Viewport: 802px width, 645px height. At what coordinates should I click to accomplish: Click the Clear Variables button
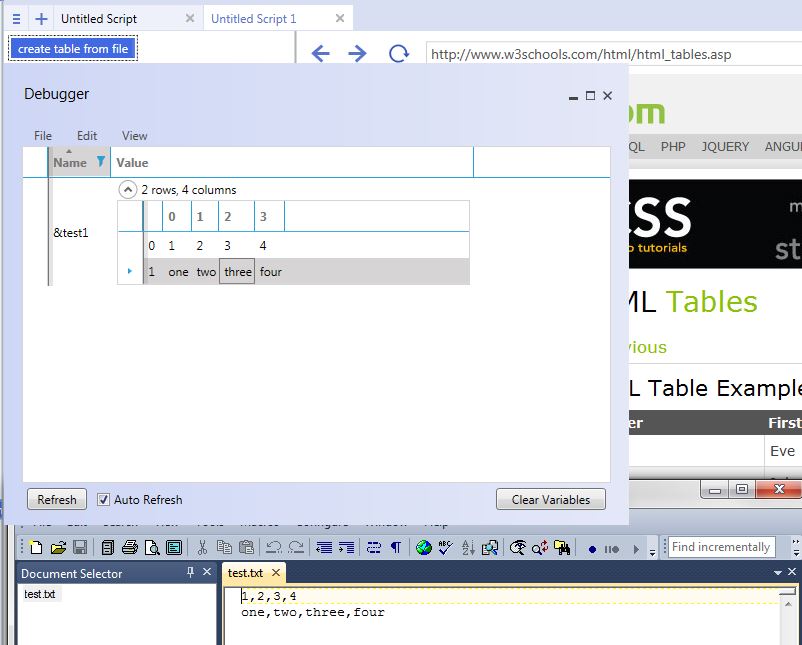coord(551,500)
